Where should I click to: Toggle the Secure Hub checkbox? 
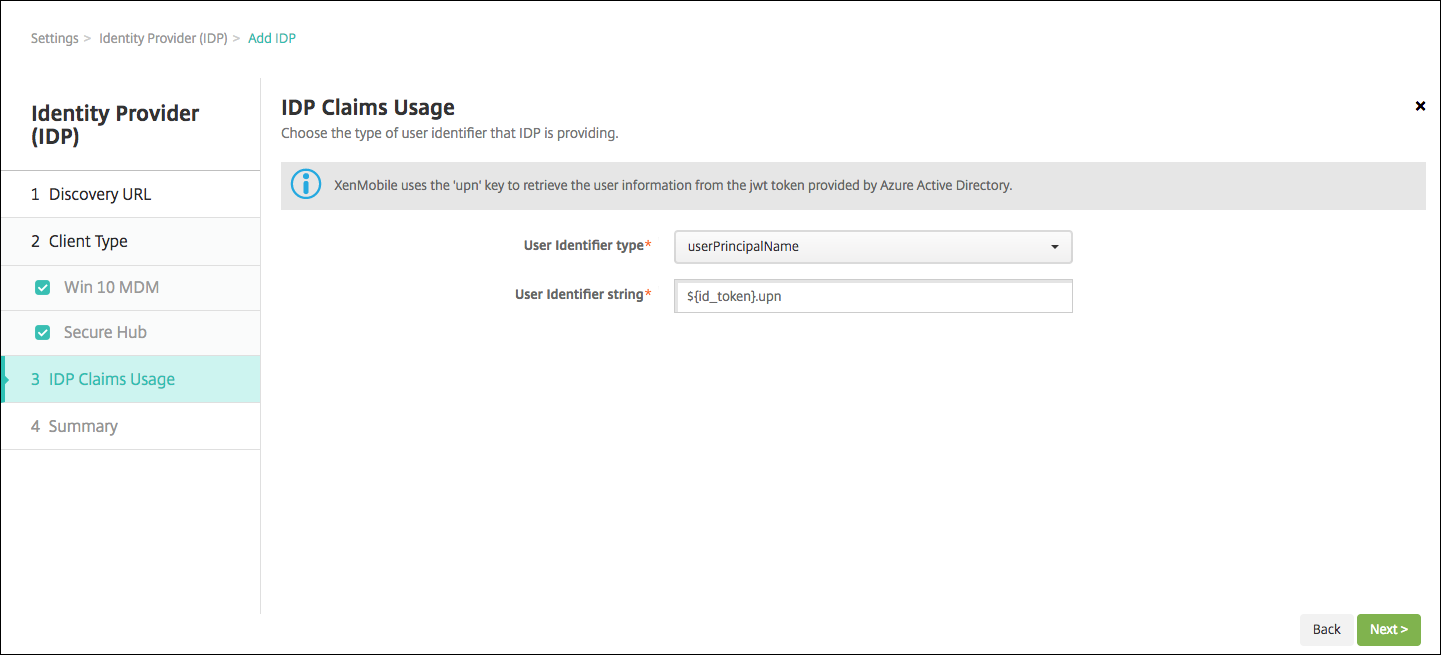(x=43, y=333)
